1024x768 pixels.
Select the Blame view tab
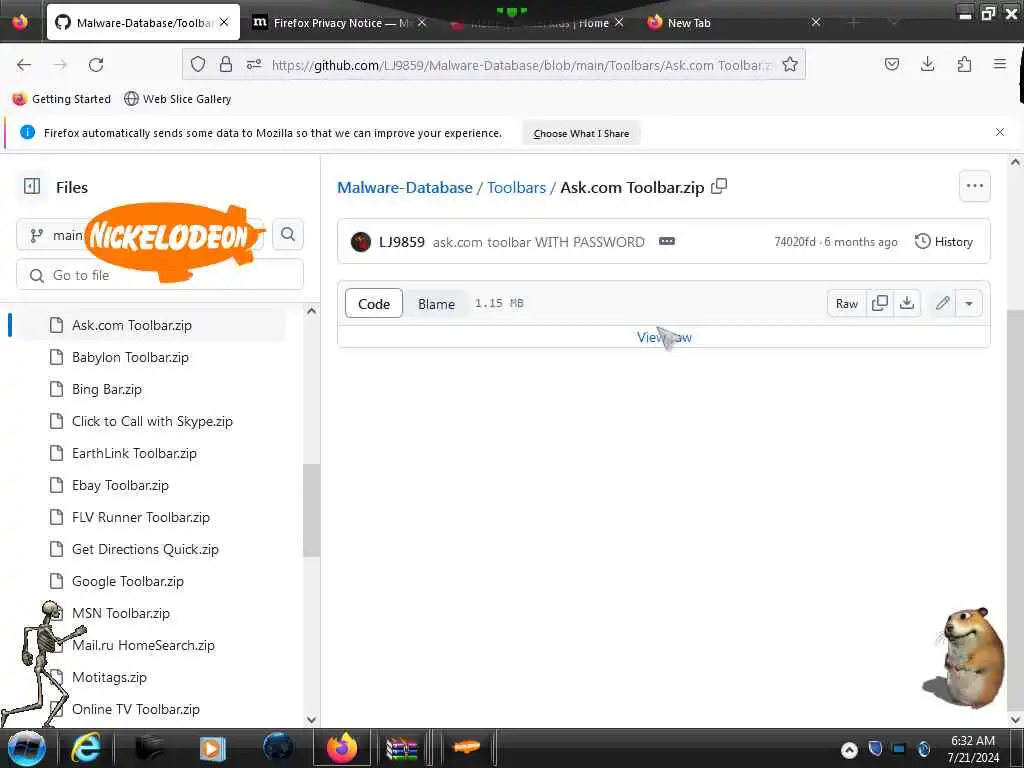point(436,304)
